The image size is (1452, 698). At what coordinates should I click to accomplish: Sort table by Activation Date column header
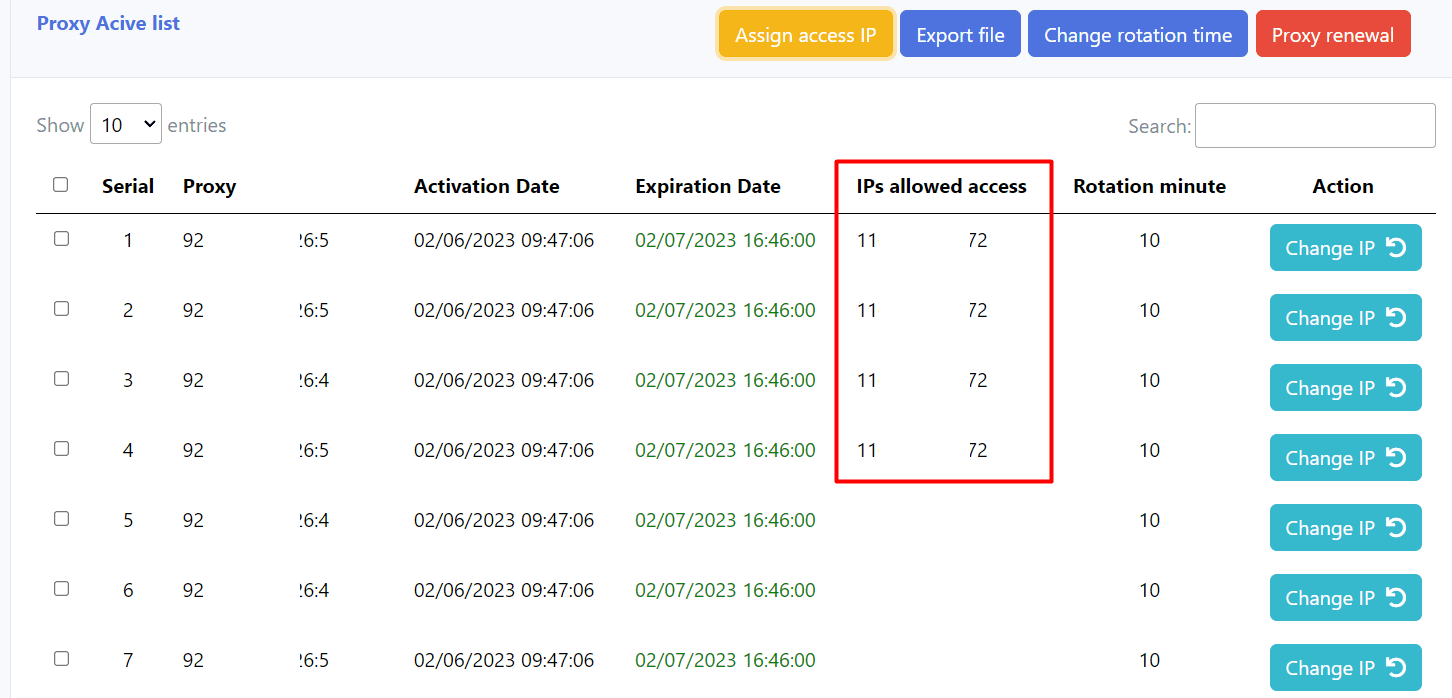pos(486,186)
